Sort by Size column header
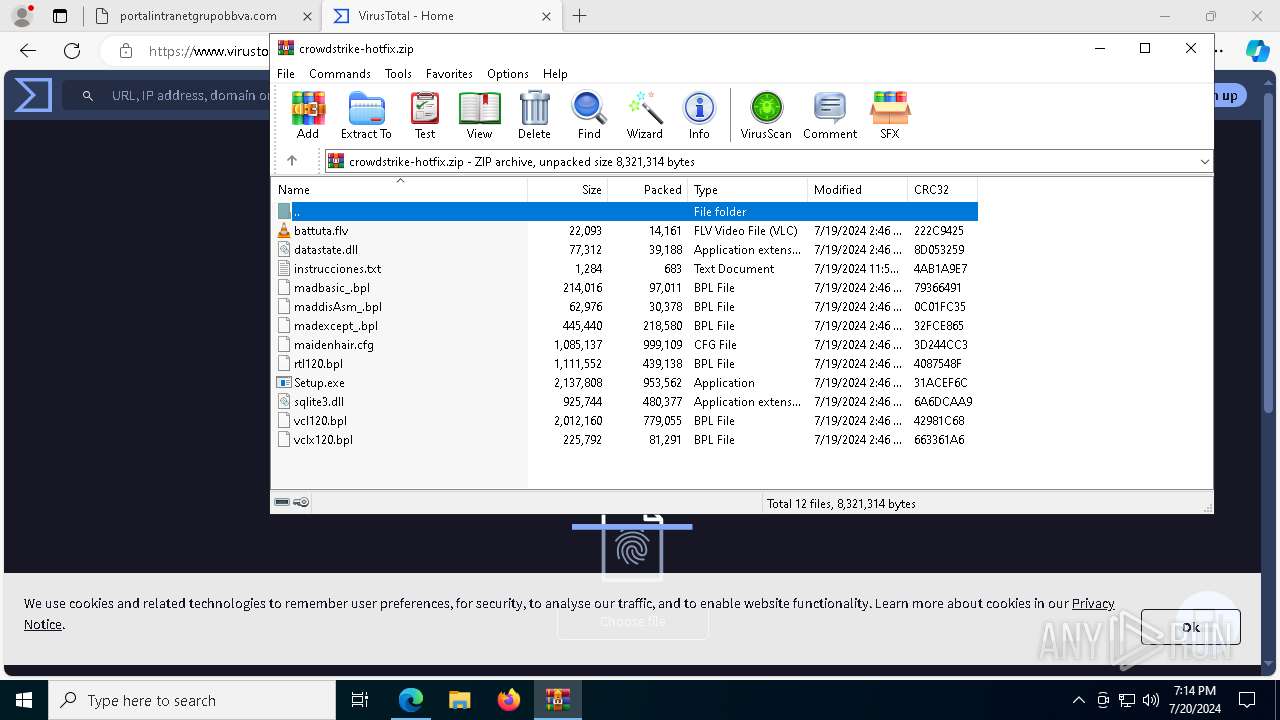The width and height of the screenshot is (1280, 720). 567,190
